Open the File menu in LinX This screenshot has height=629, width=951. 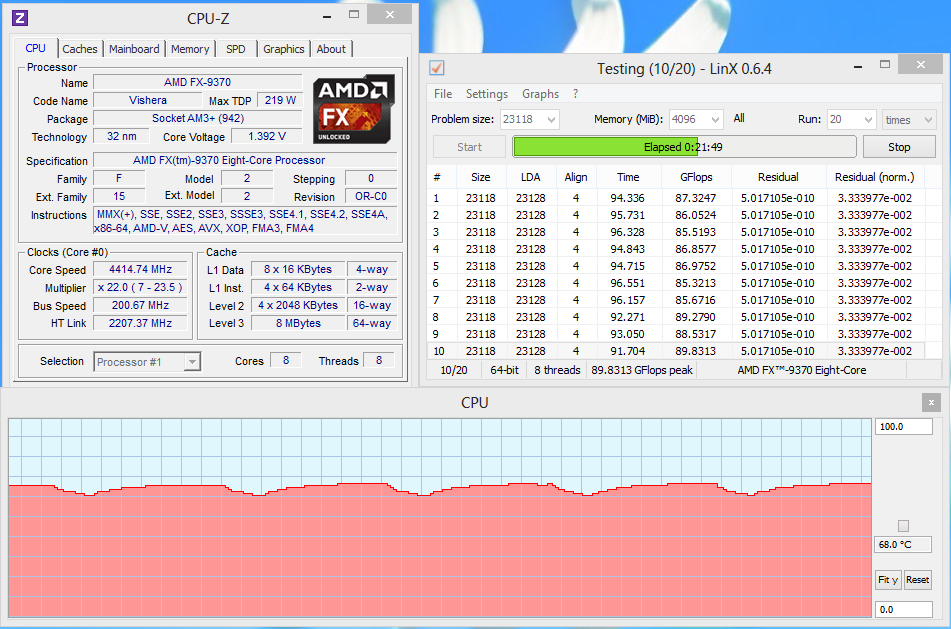[x=443, y=94]
